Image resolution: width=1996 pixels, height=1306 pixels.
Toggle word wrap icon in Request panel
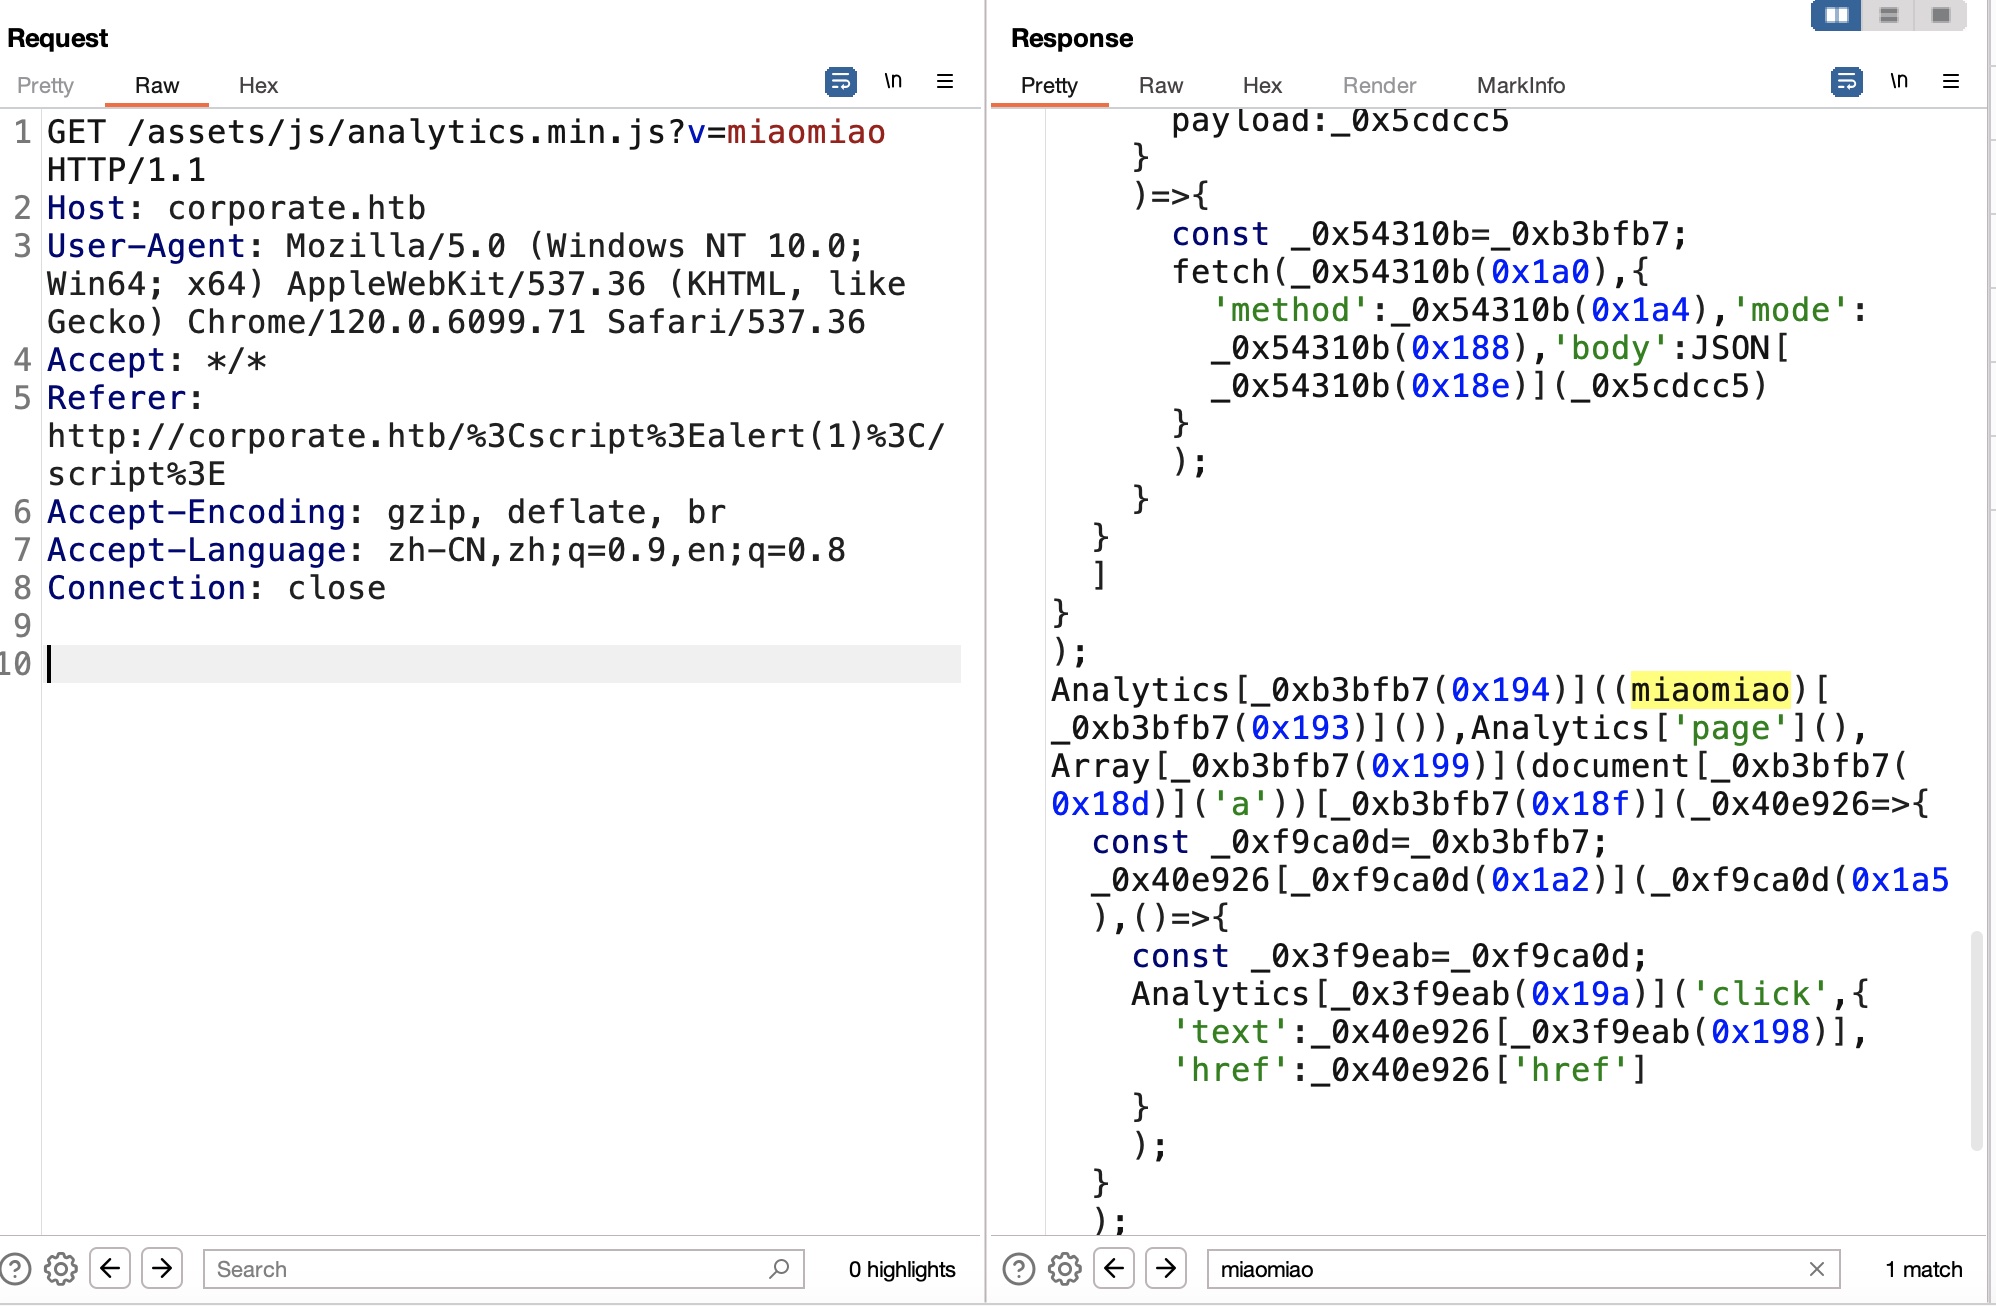tap(840, 82)
